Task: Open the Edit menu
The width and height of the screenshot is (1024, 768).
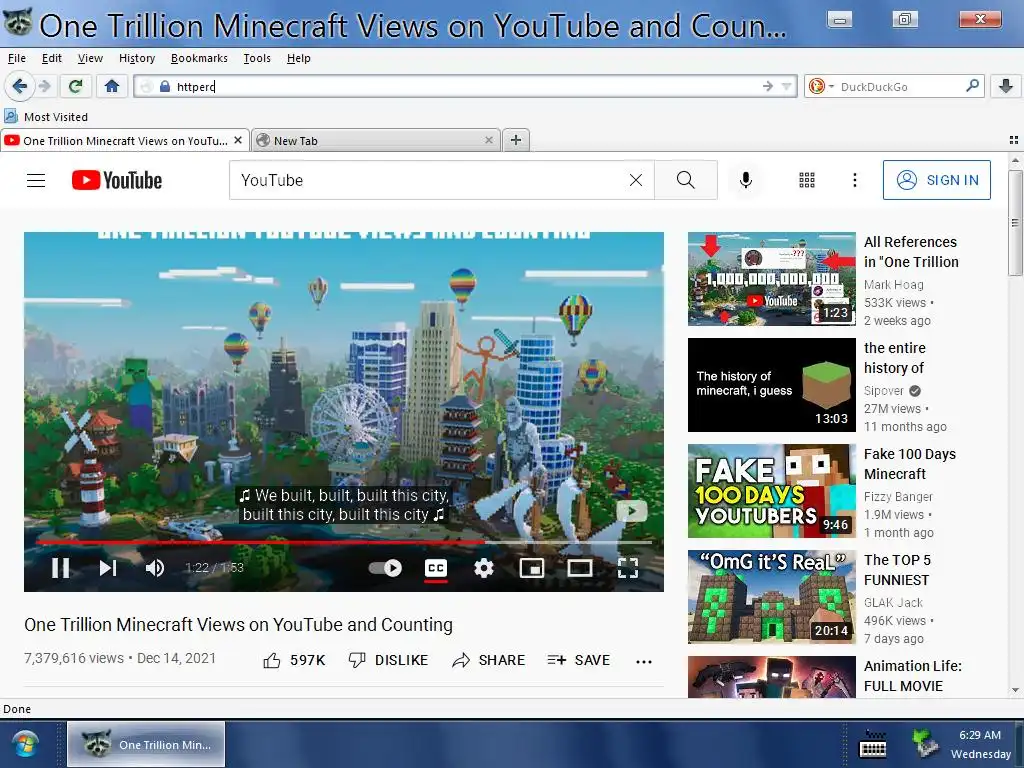Action: pyautogui.click(x=52, y=58)
